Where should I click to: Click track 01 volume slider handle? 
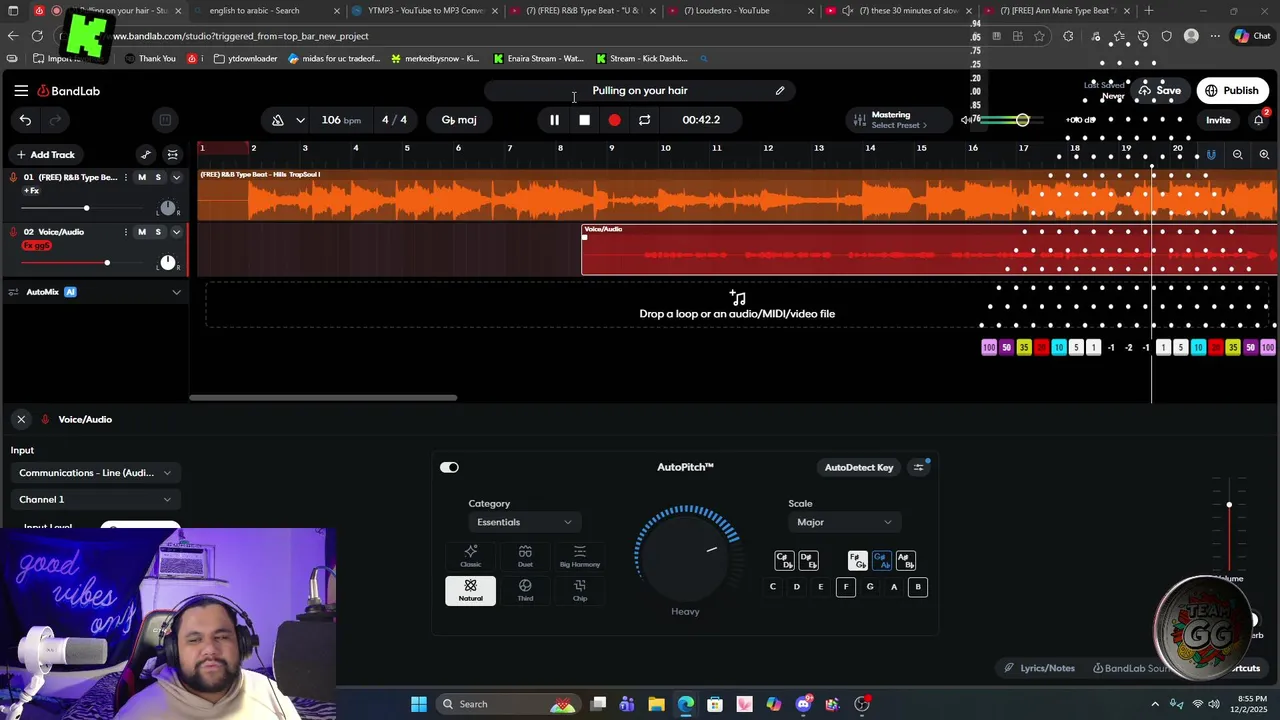[x=86, y=208]
